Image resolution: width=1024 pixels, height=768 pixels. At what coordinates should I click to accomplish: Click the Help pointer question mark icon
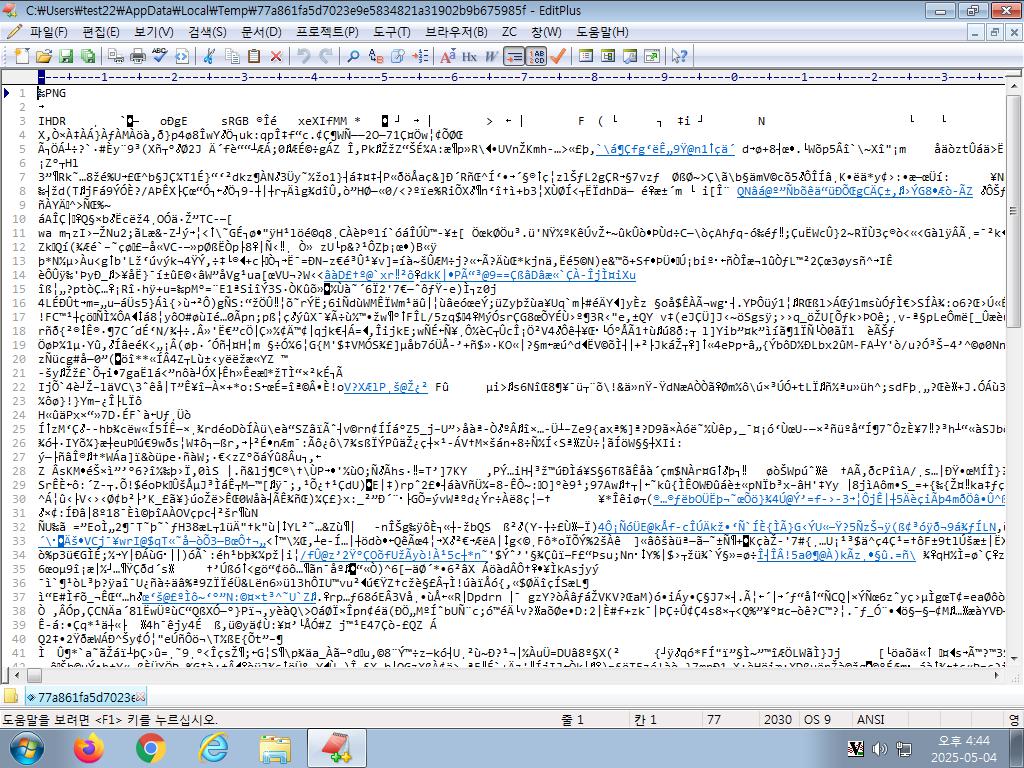point(679,56)
